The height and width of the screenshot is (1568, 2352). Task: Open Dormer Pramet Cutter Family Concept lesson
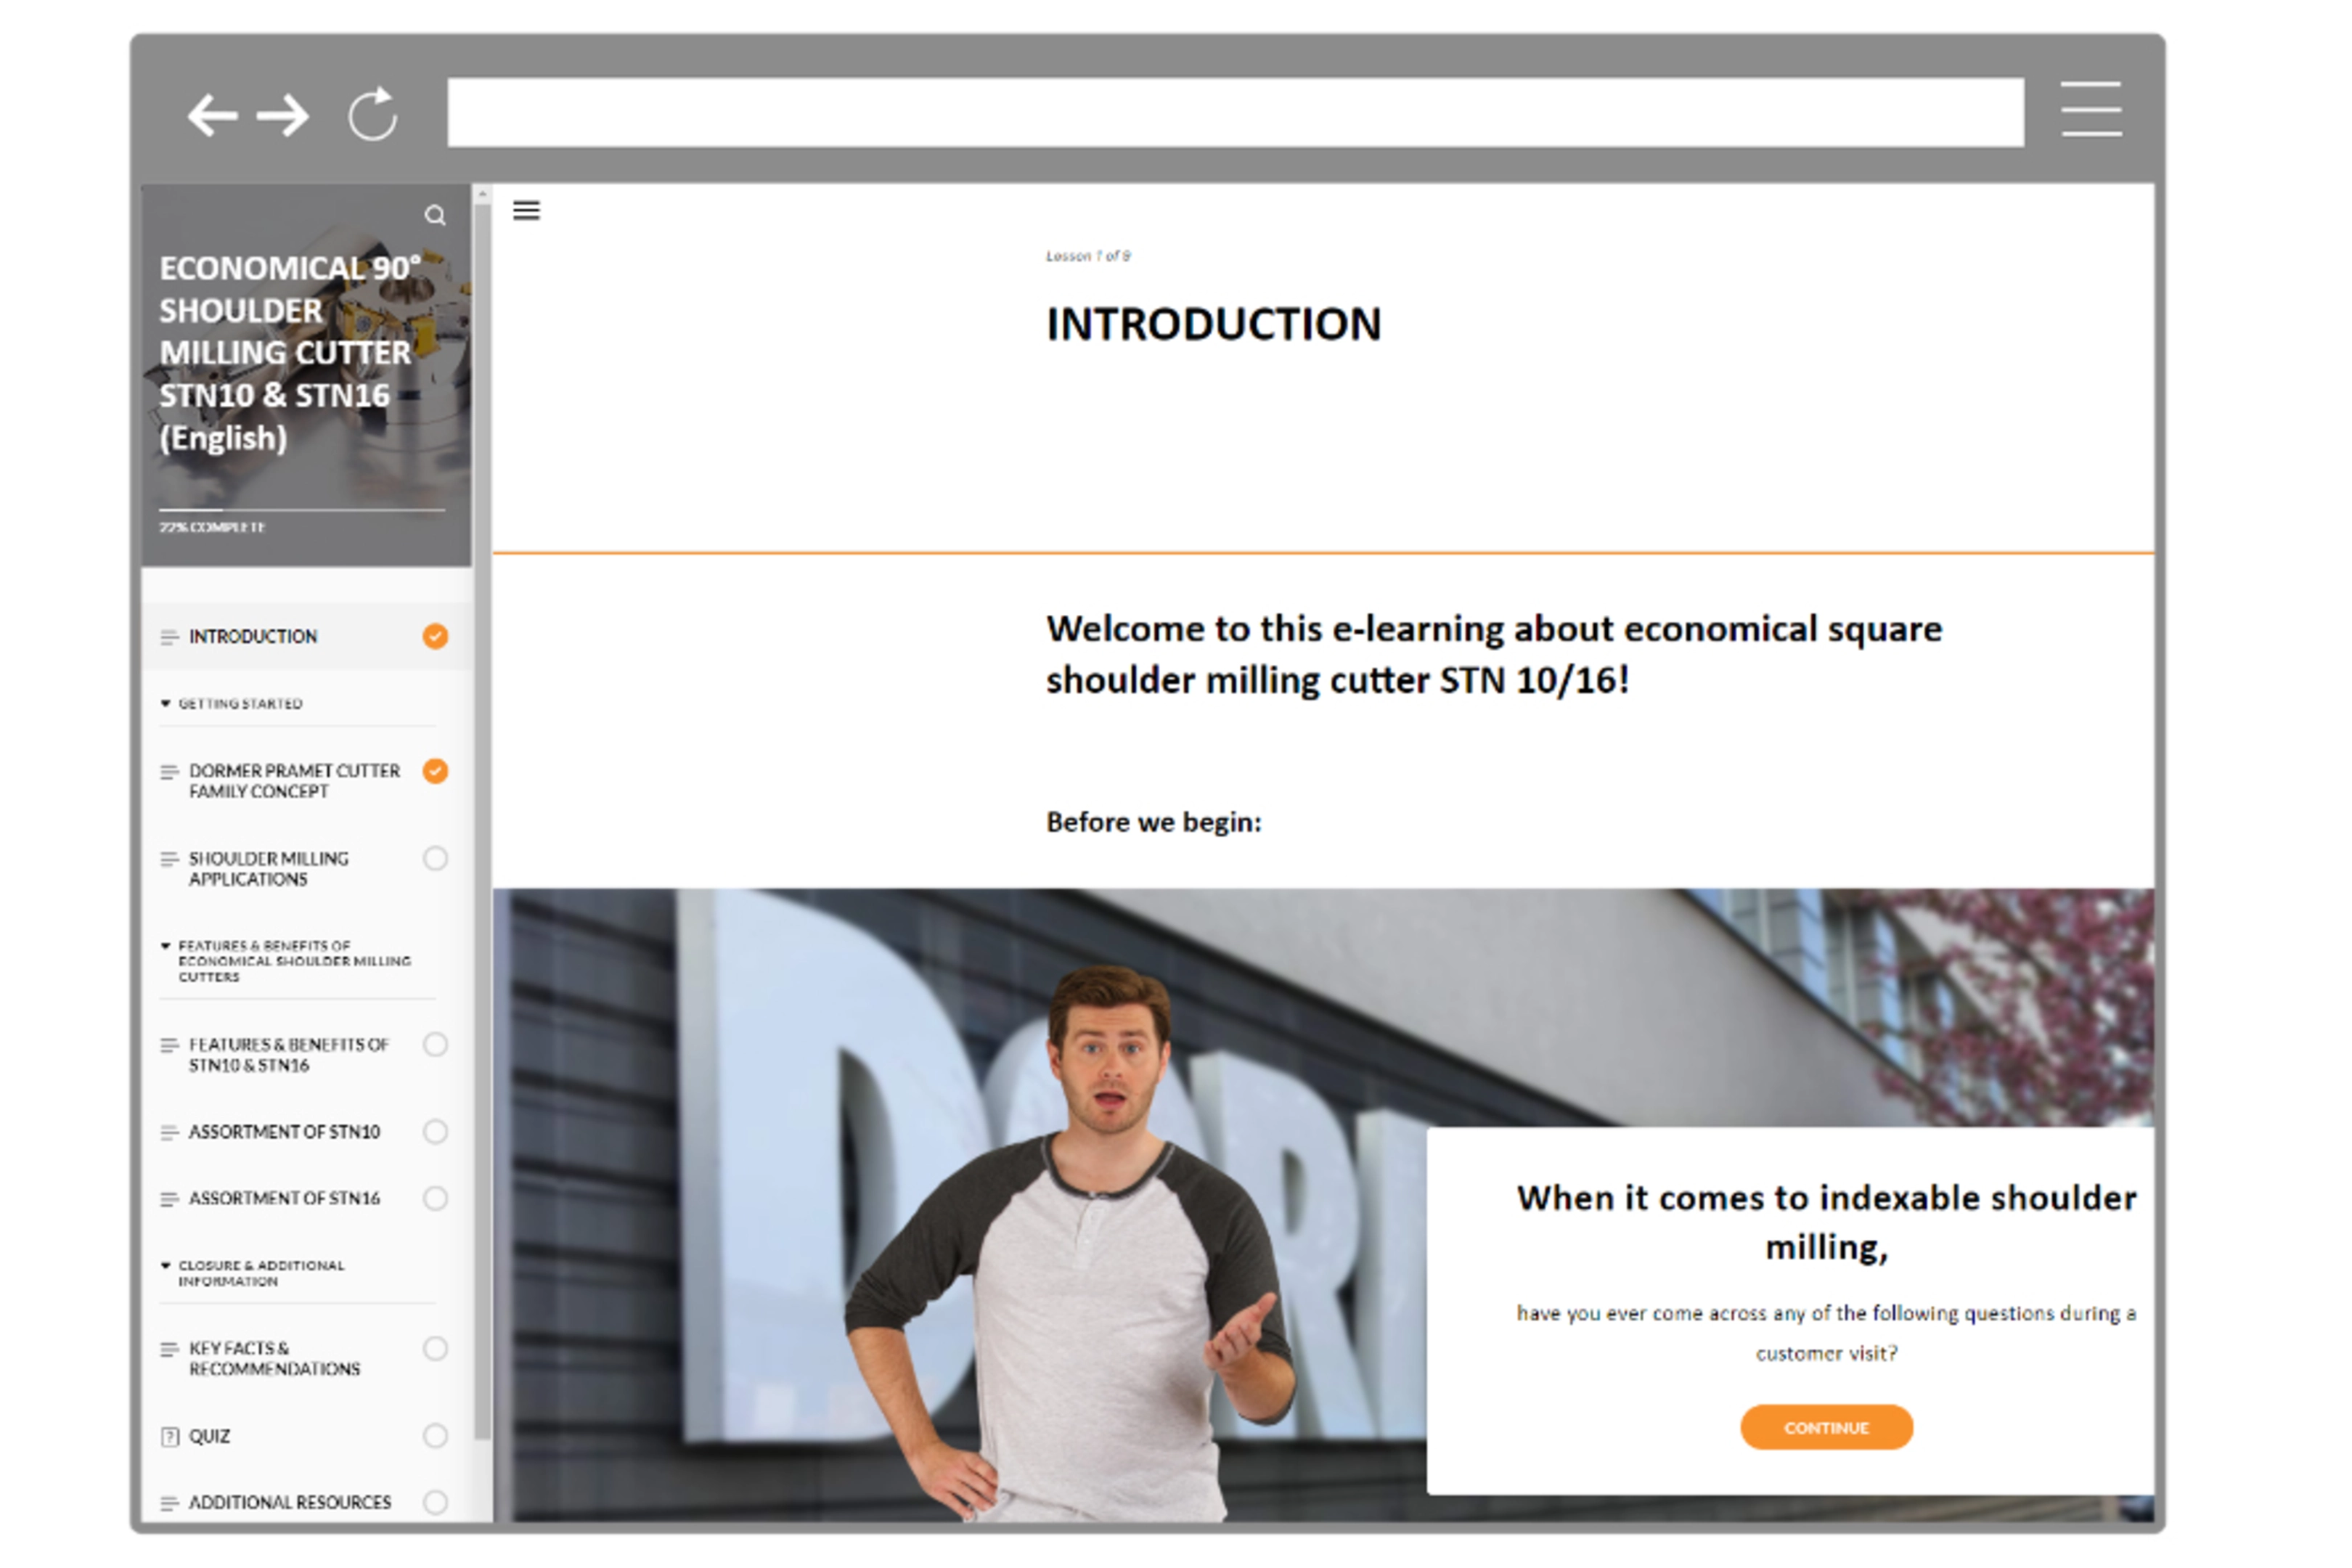tap(294, 781)
